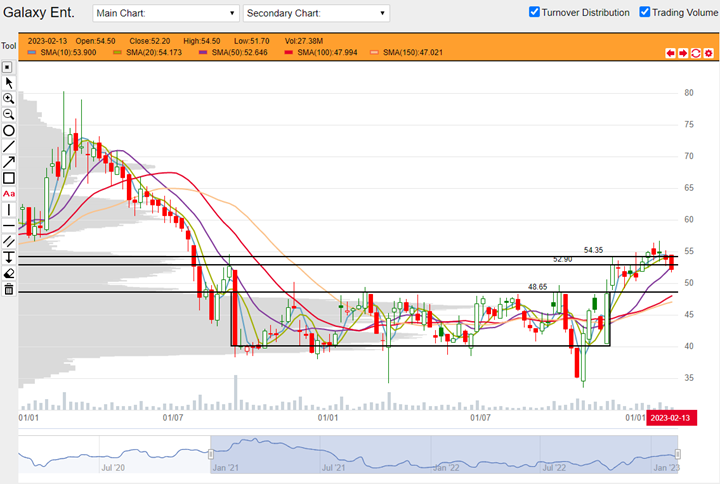
Task: Select the parallel channel lines tool
Action: tap(9, 241)
